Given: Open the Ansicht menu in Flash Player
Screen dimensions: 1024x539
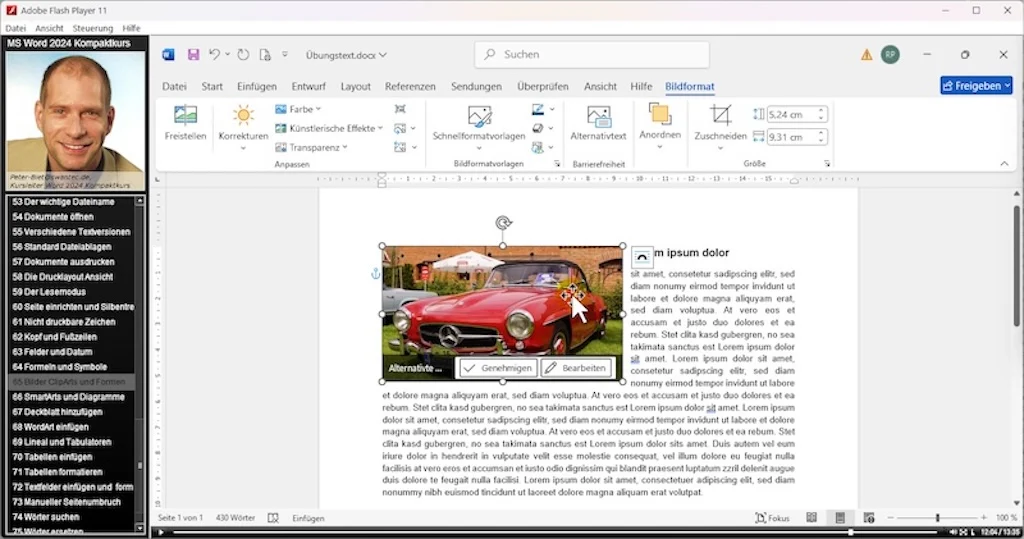Looking at the screenshot, I should (x=49, y=28).
